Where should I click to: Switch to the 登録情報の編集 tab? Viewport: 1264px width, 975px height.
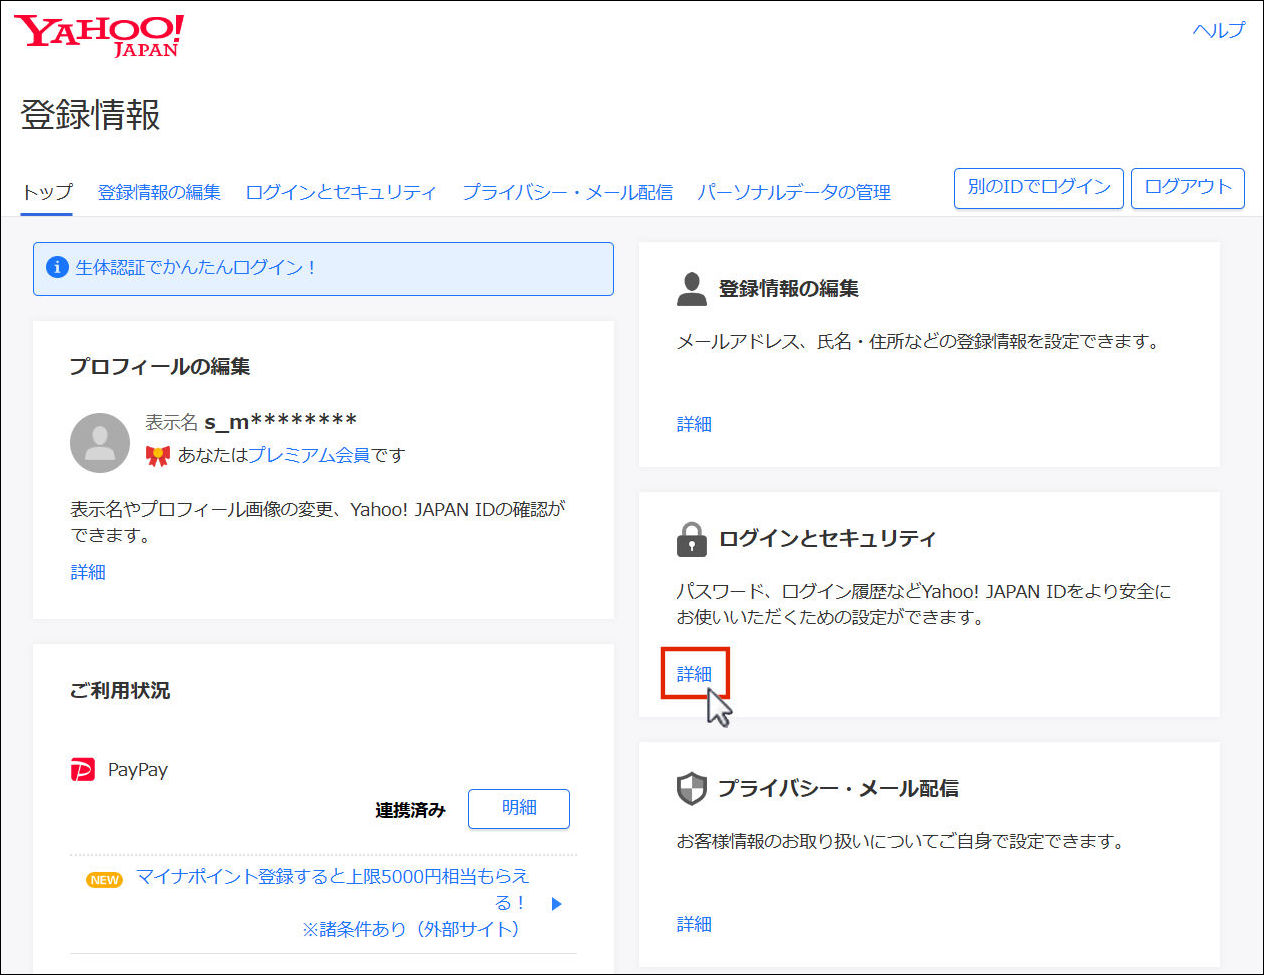(x=159, y=192)
